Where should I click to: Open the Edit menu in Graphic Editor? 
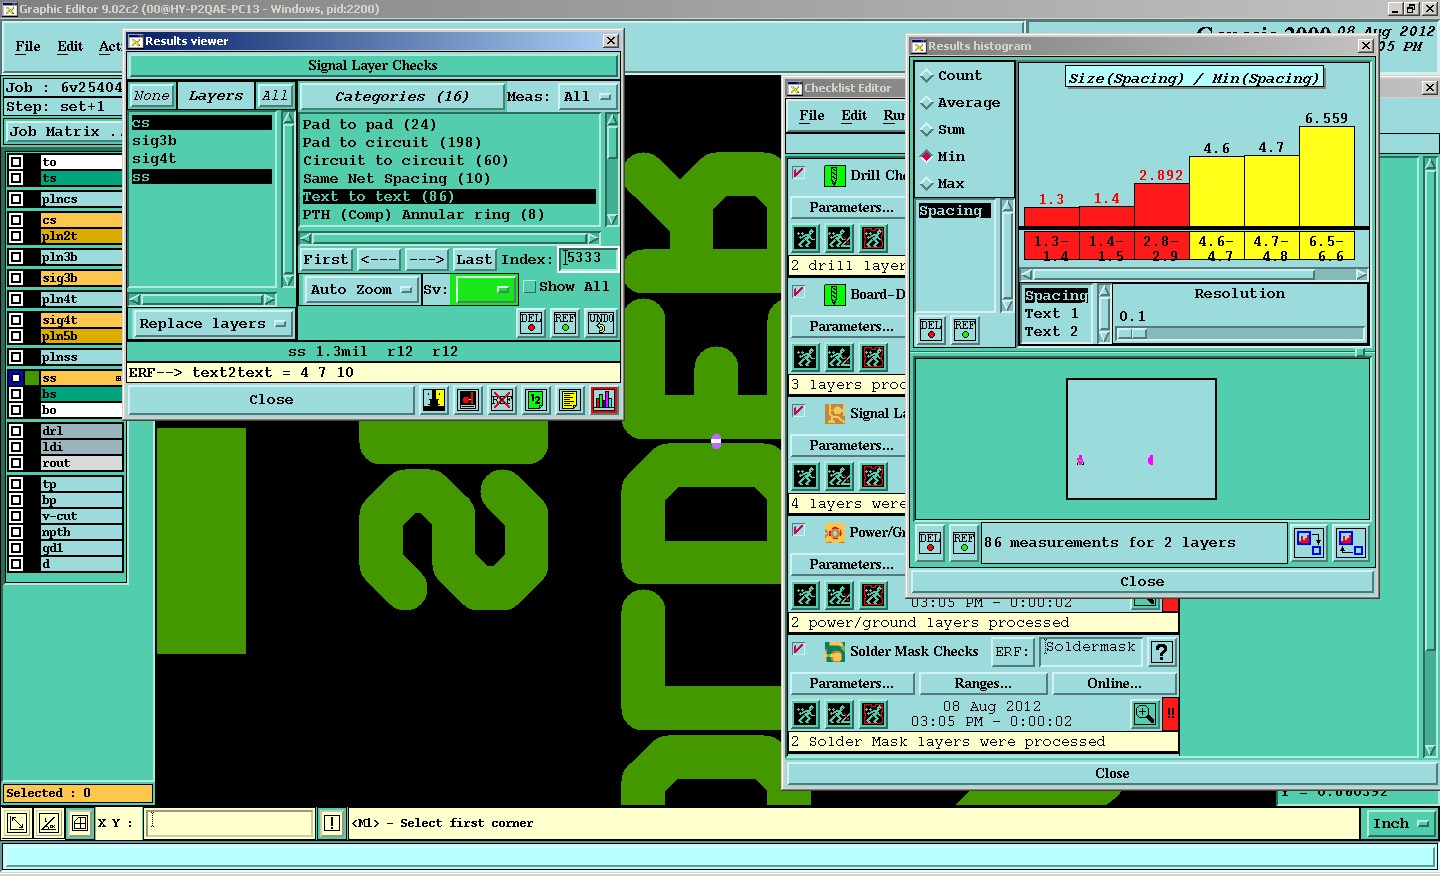click(70, 47)
